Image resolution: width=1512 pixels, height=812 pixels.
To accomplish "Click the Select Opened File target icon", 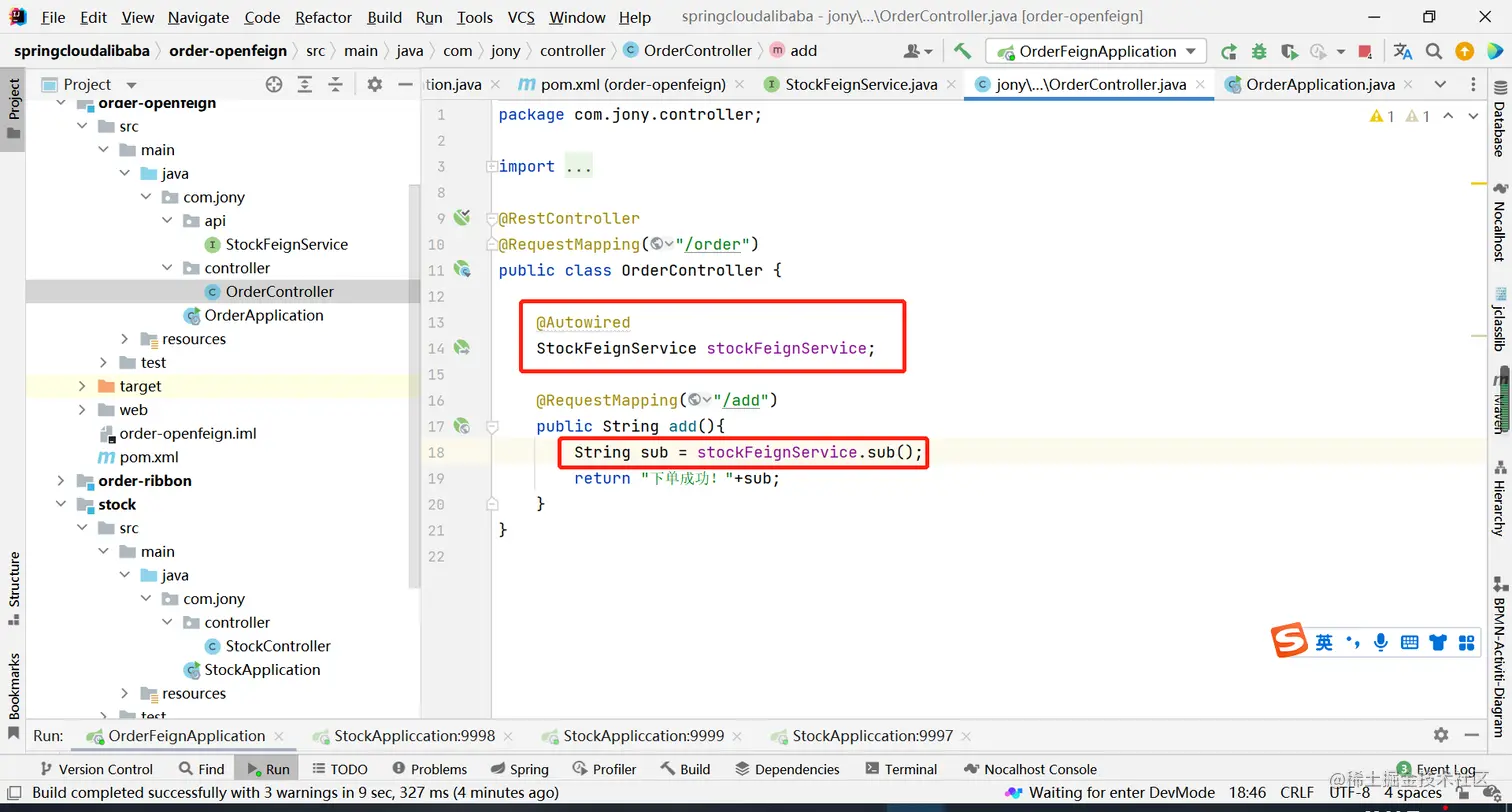I will click(x=274, y=85).
